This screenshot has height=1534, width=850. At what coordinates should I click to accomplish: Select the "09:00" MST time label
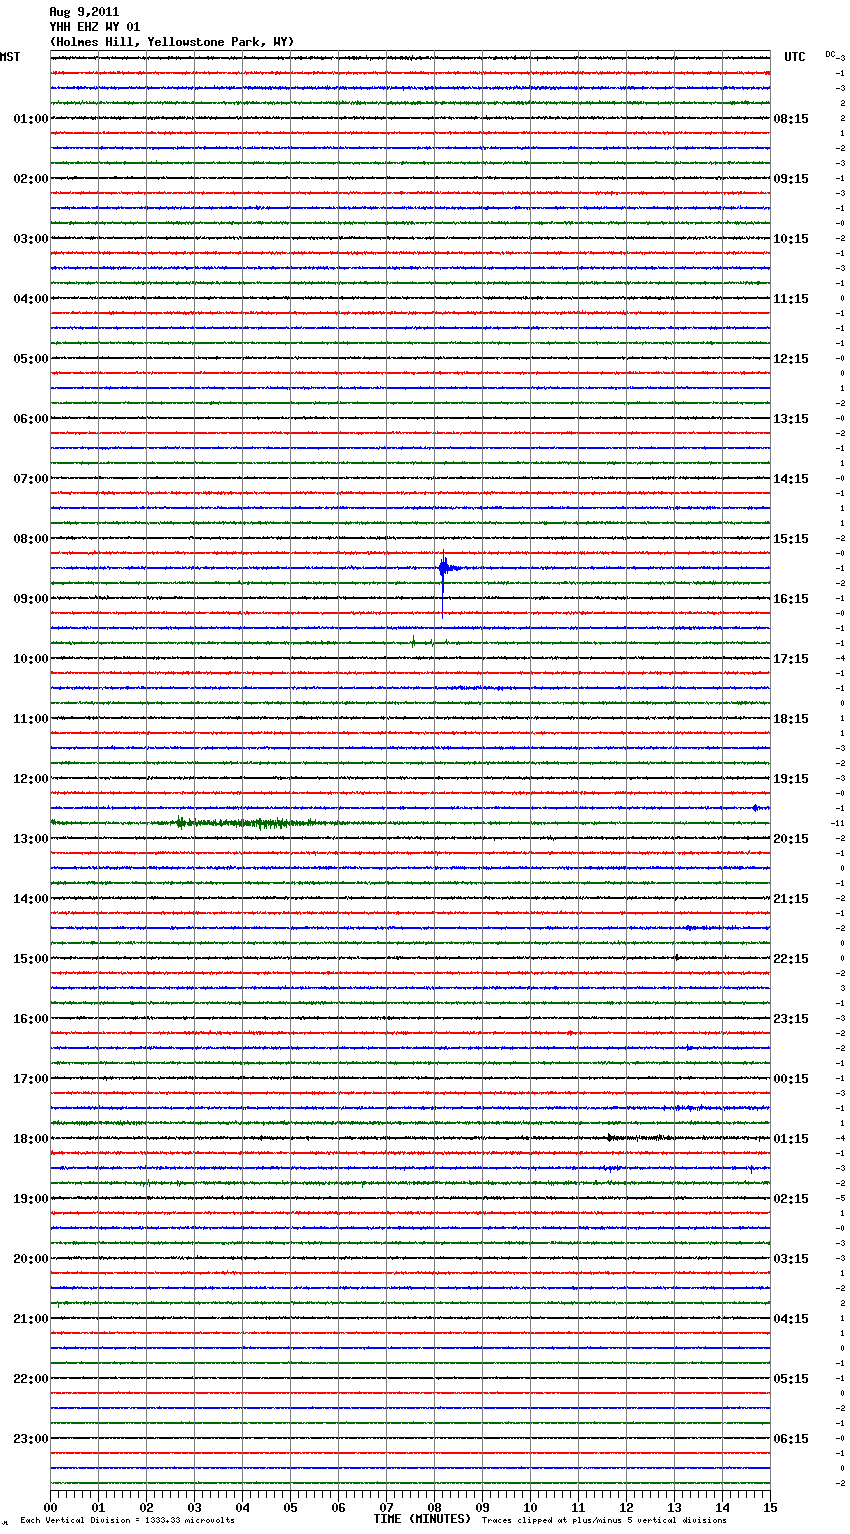pyautogui.click(x=31, y=599)
